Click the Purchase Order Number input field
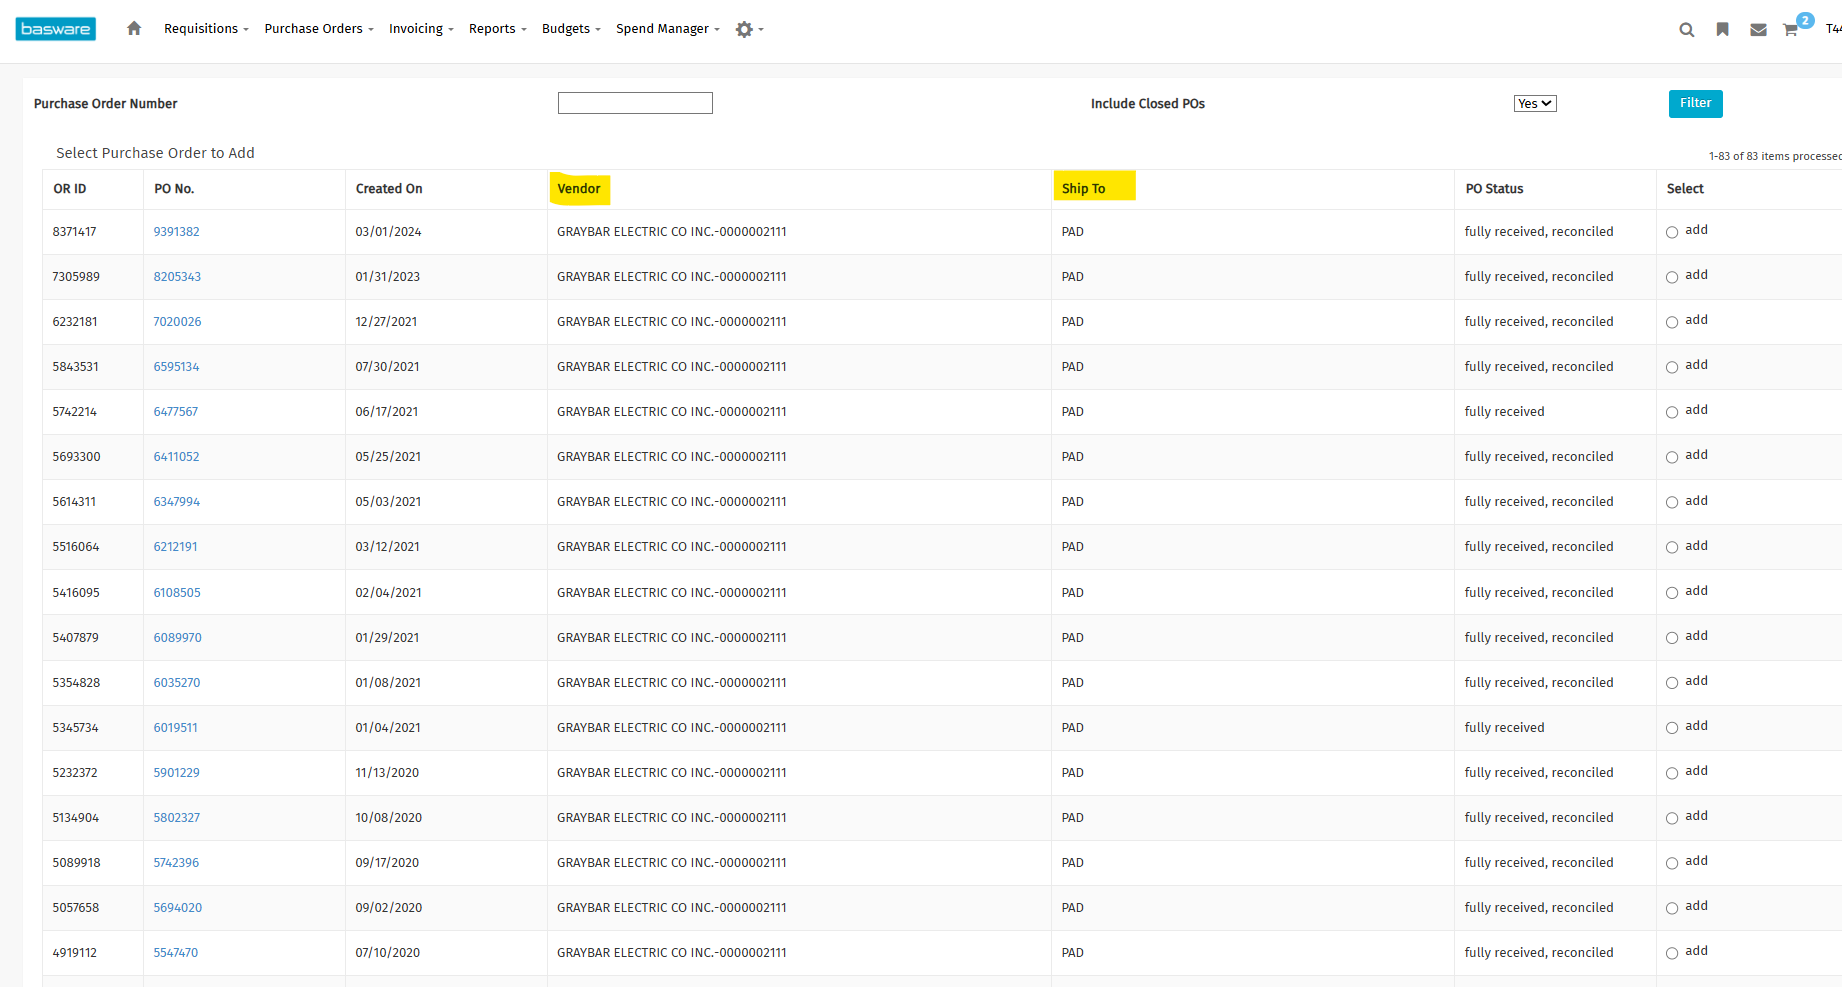The width and height of the screenshot is (1842, 987). [x=635, y=103]
